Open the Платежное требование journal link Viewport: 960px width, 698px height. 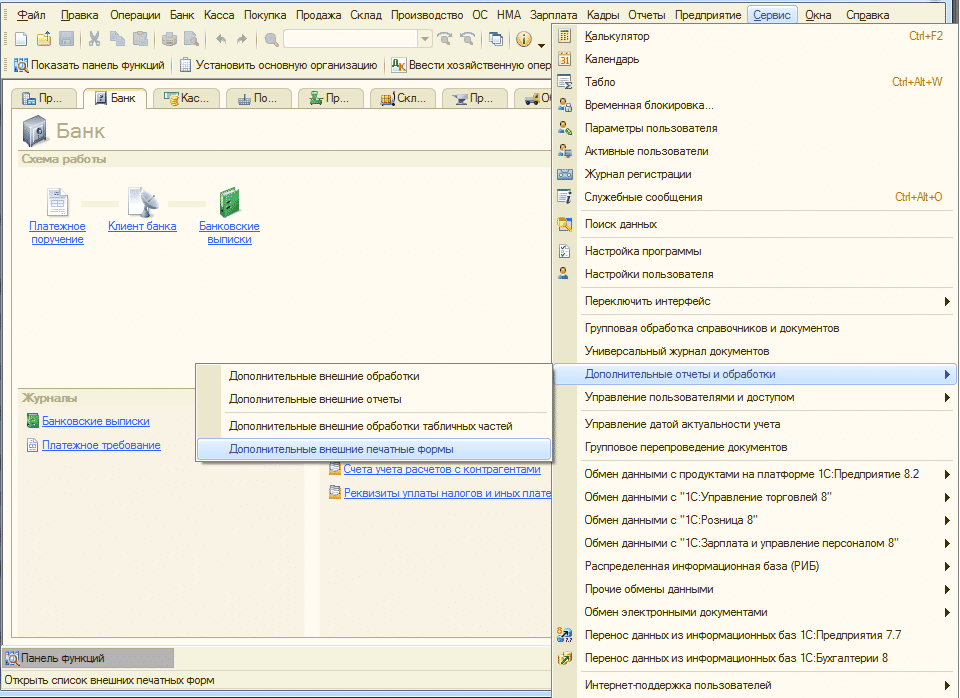click(101, 445)
